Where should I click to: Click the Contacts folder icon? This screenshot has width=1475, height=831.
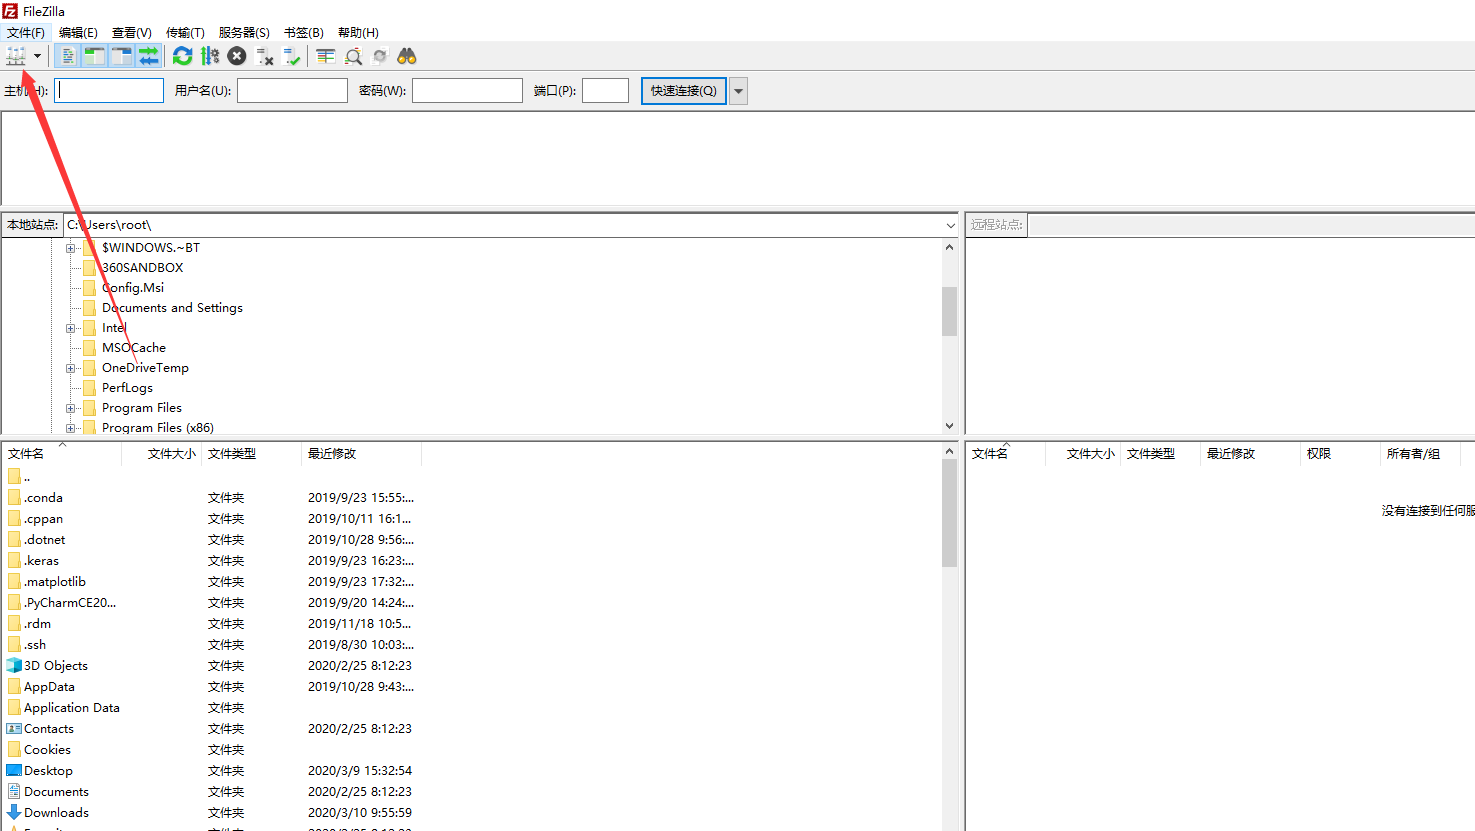pyautogui.click(x=14, y=728)
